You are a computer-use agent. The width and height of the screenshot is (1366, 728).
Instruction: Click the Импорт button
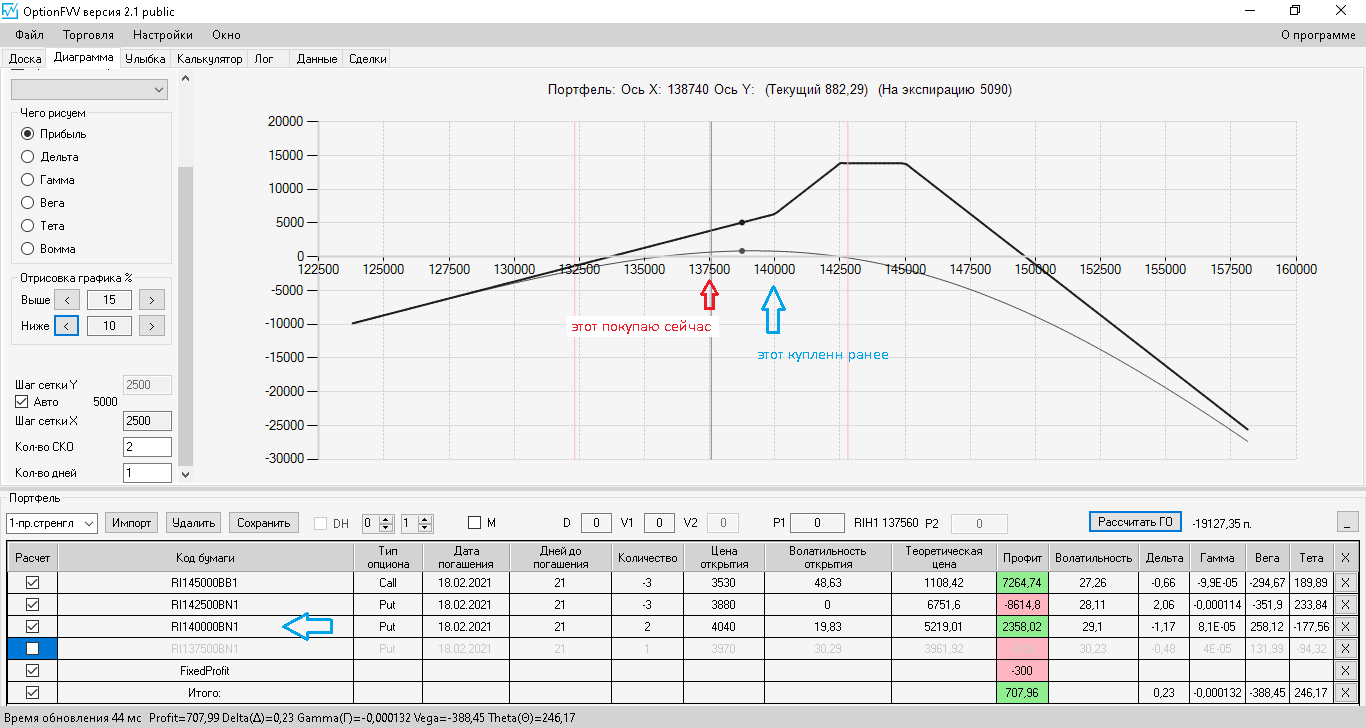132,523
